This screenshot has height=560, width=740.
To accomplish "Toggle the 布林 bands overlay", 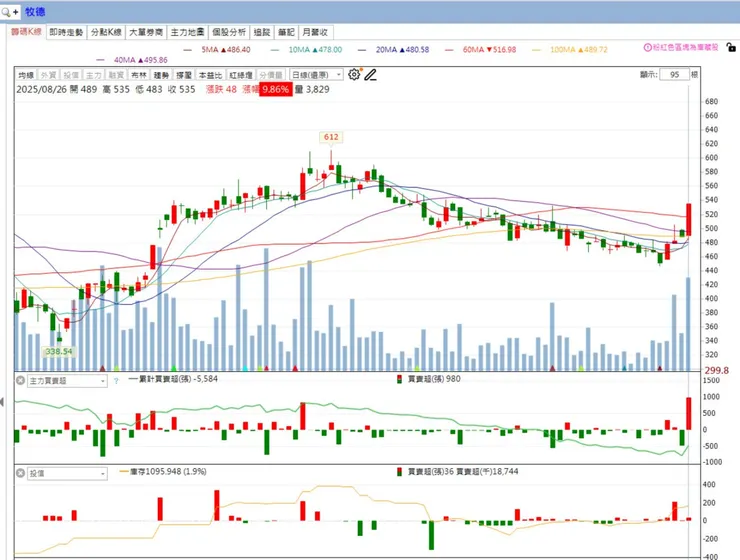I will click(139, 75).
